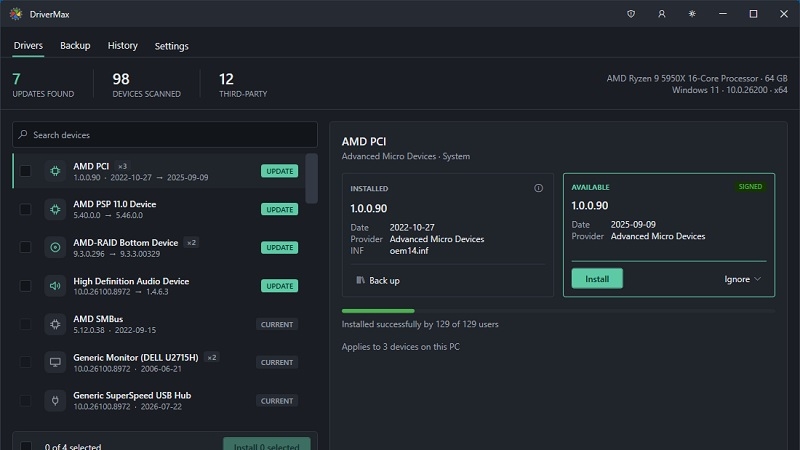The image size is (800, 450).
Task: Check the Generic SuperSpeed USB Hub checkbox
Action: 25,401
